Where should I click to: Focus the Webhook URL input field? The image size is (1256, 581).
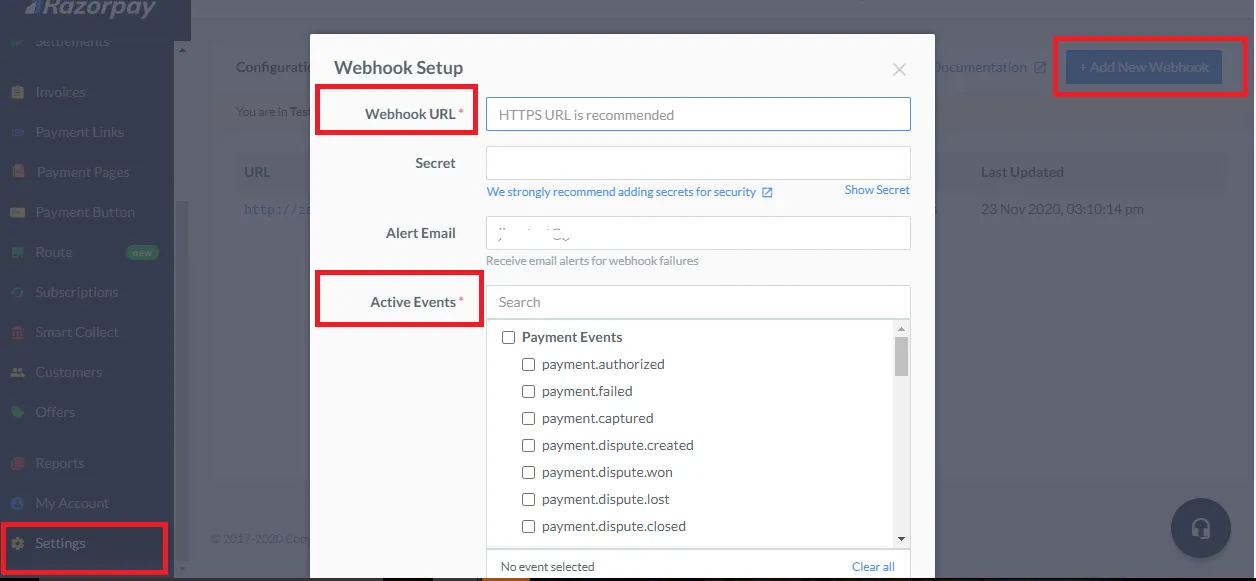click(698, 115)
